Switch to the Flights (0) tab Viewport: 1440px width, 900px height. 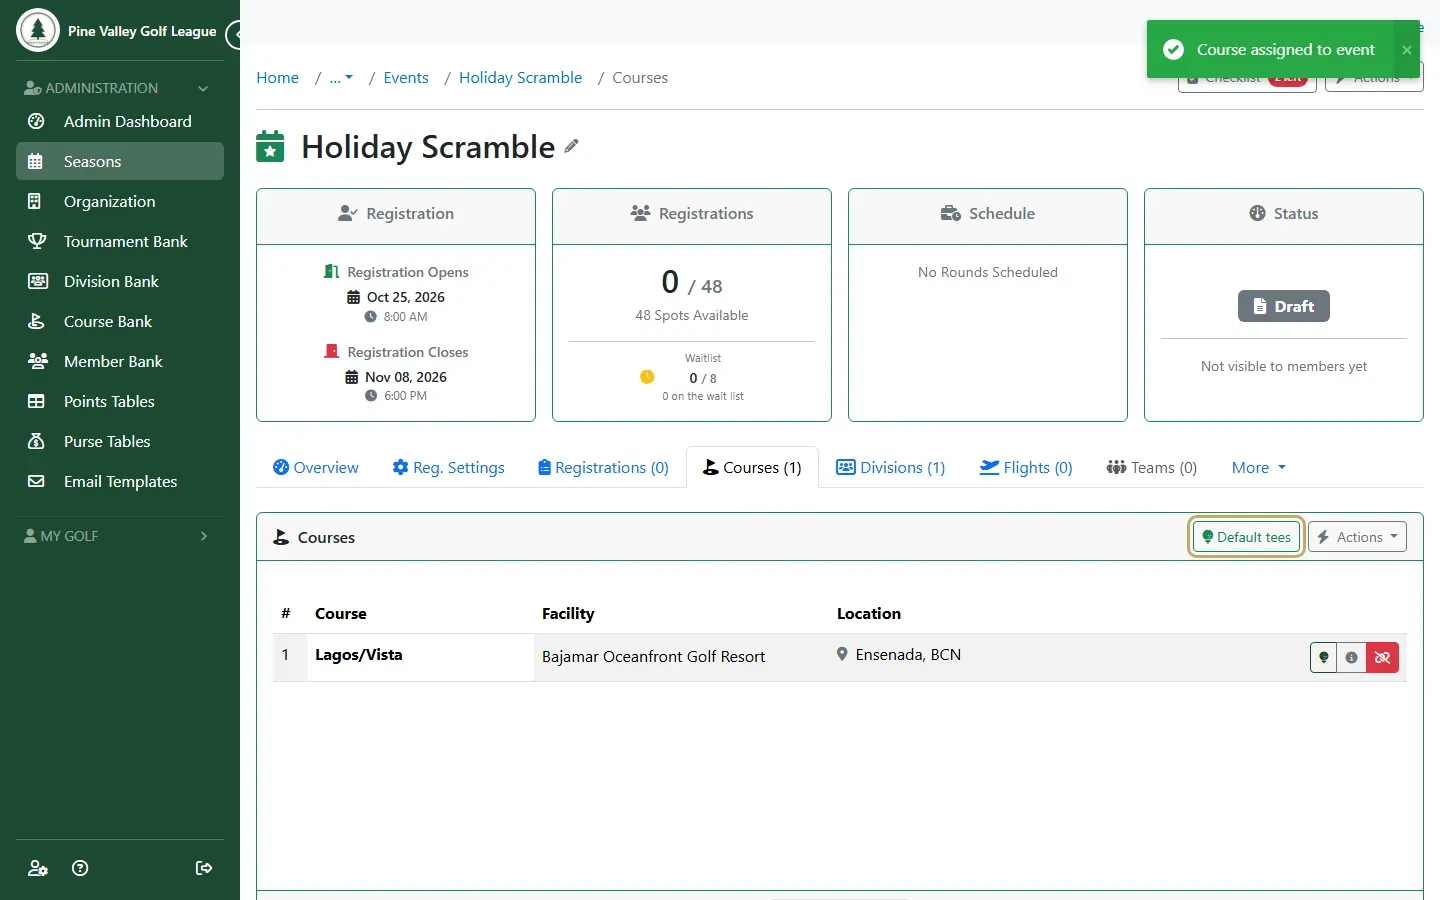coord(1026,467)
